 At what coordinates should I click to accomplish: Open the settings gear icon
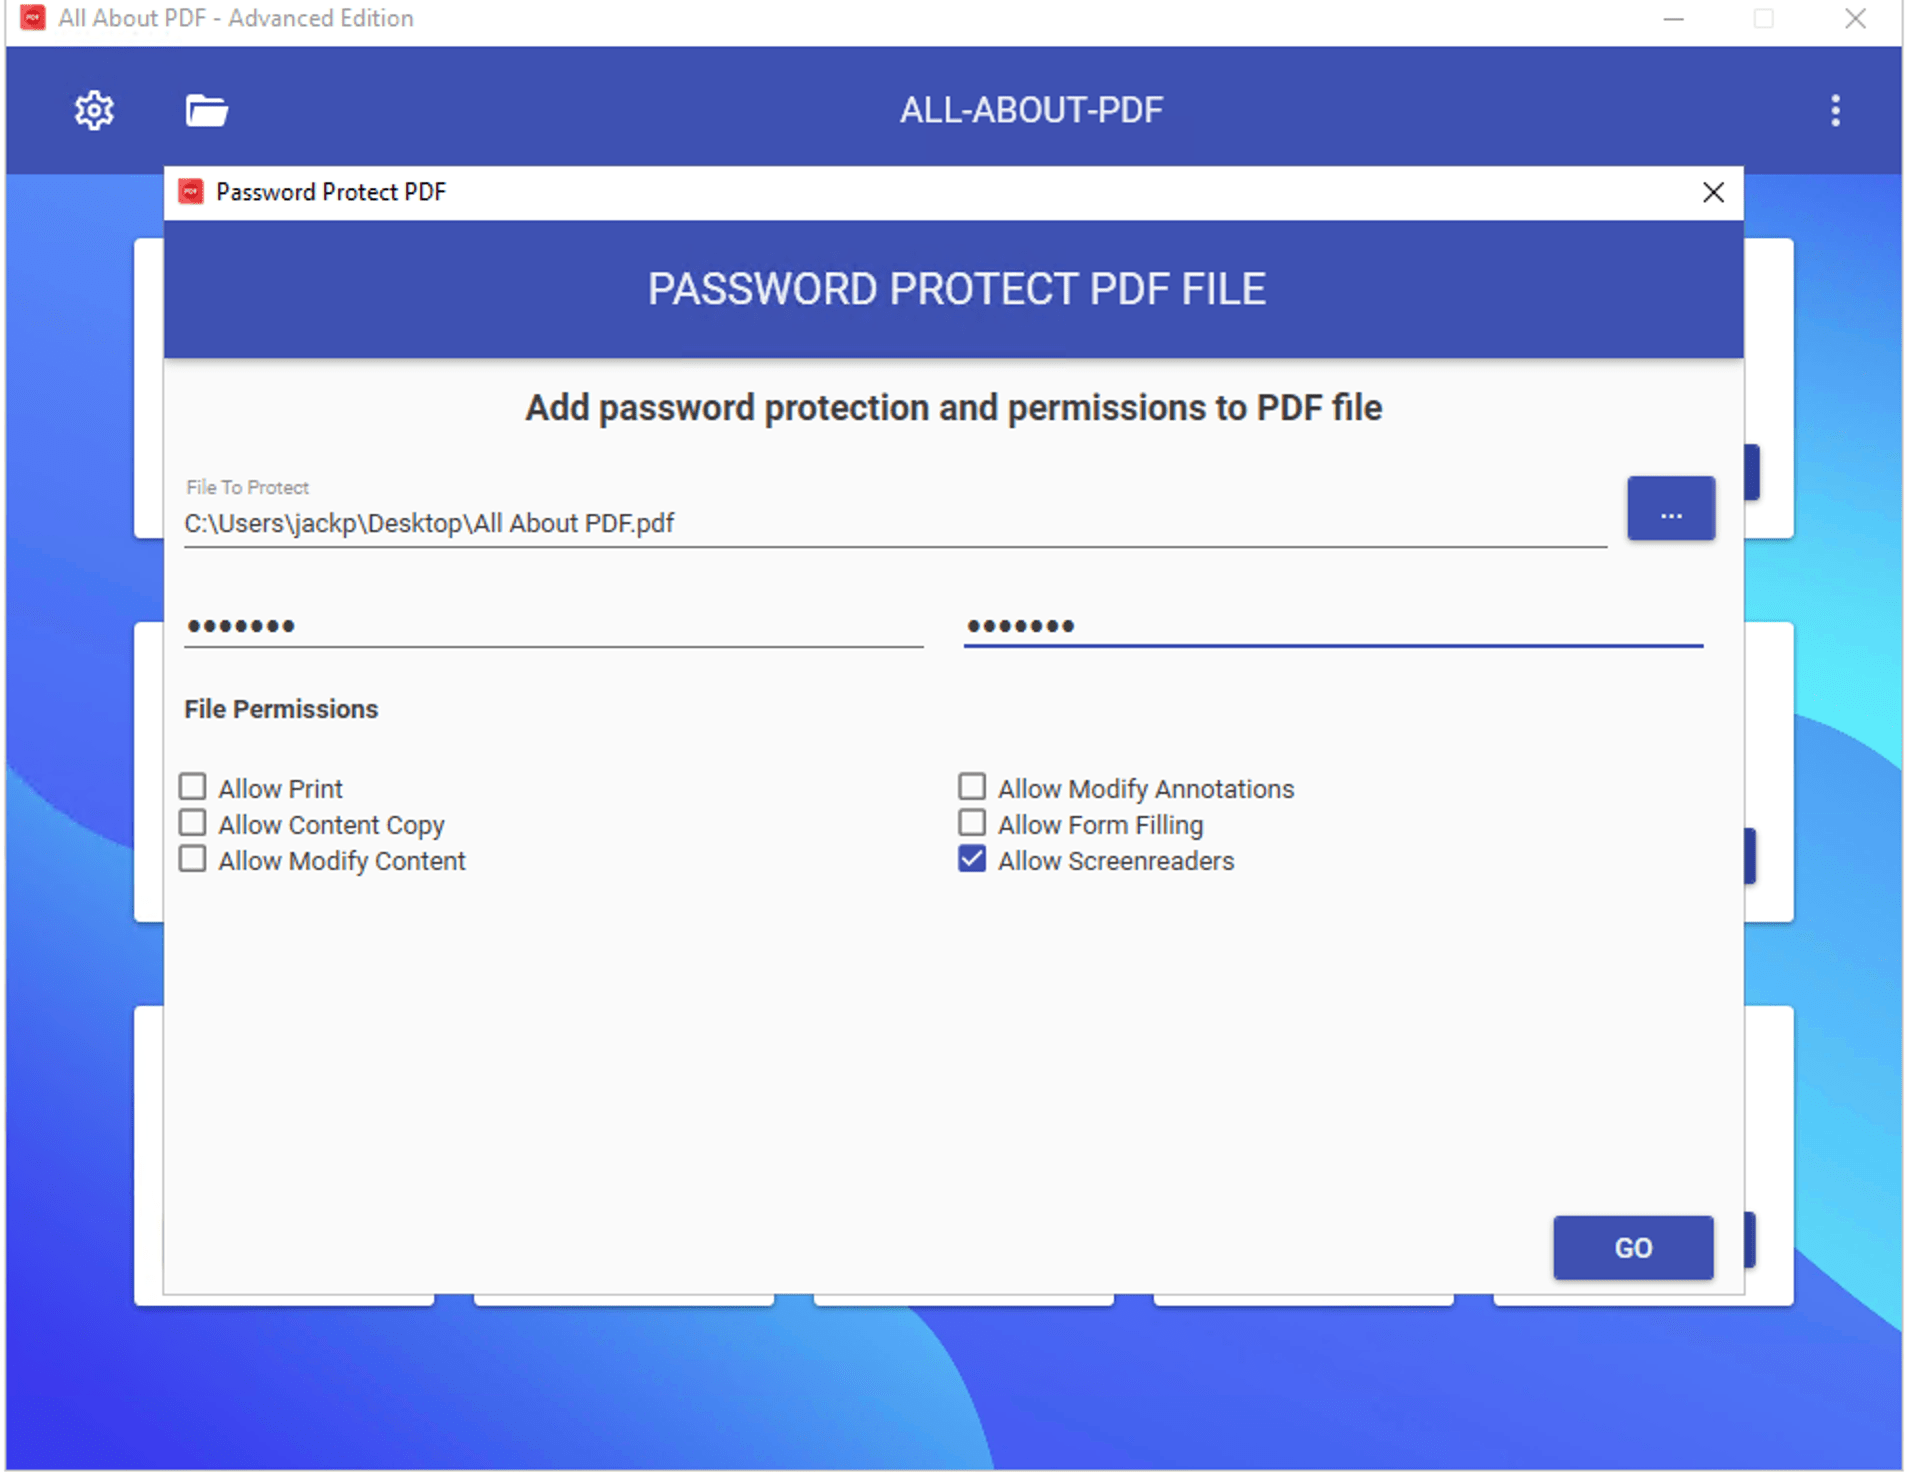click(x=94, y=110)
